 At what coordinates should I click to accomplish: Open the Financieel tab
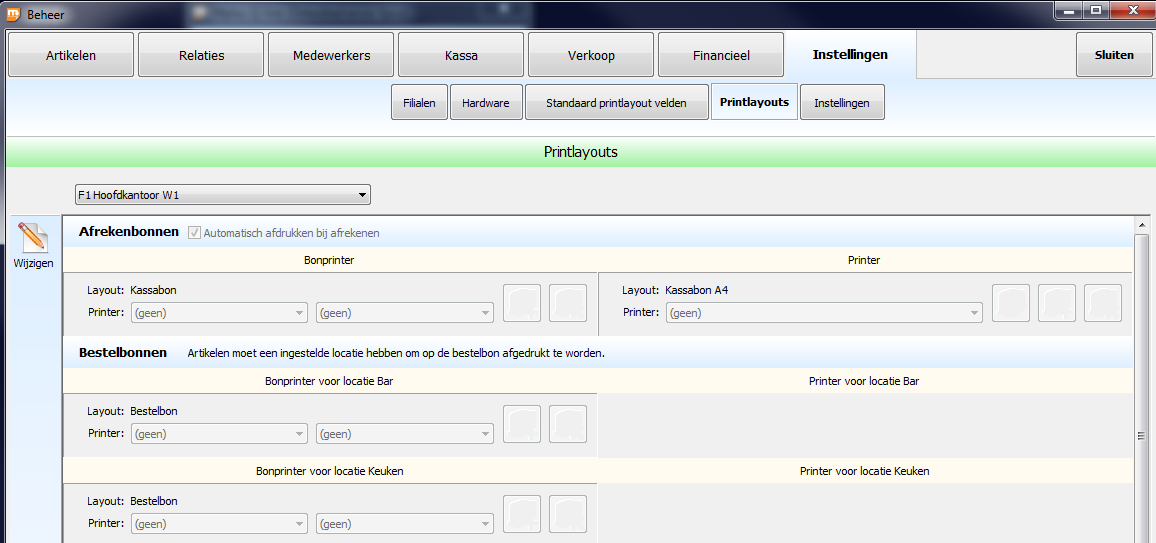tap(721, 55)
